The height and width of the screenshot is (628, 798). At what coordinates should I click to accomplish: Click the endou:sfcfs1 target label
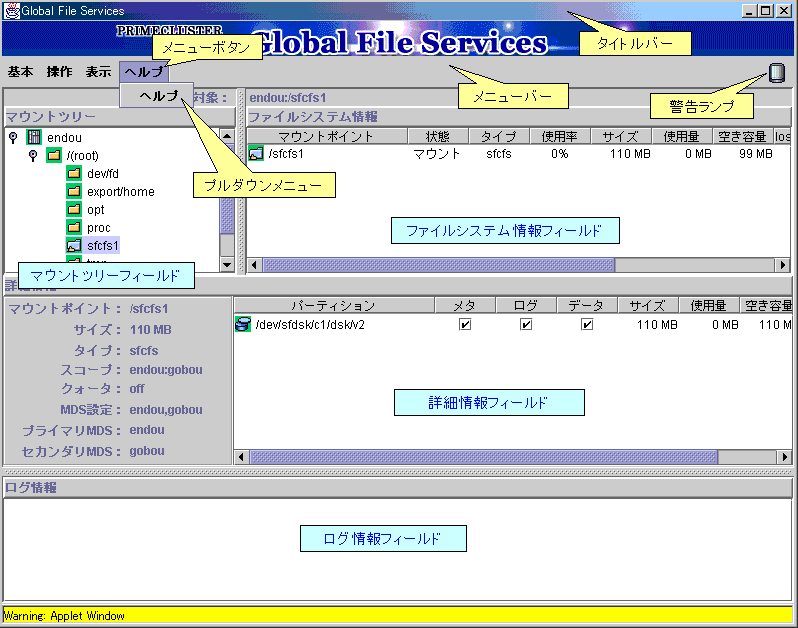[288, 98]
